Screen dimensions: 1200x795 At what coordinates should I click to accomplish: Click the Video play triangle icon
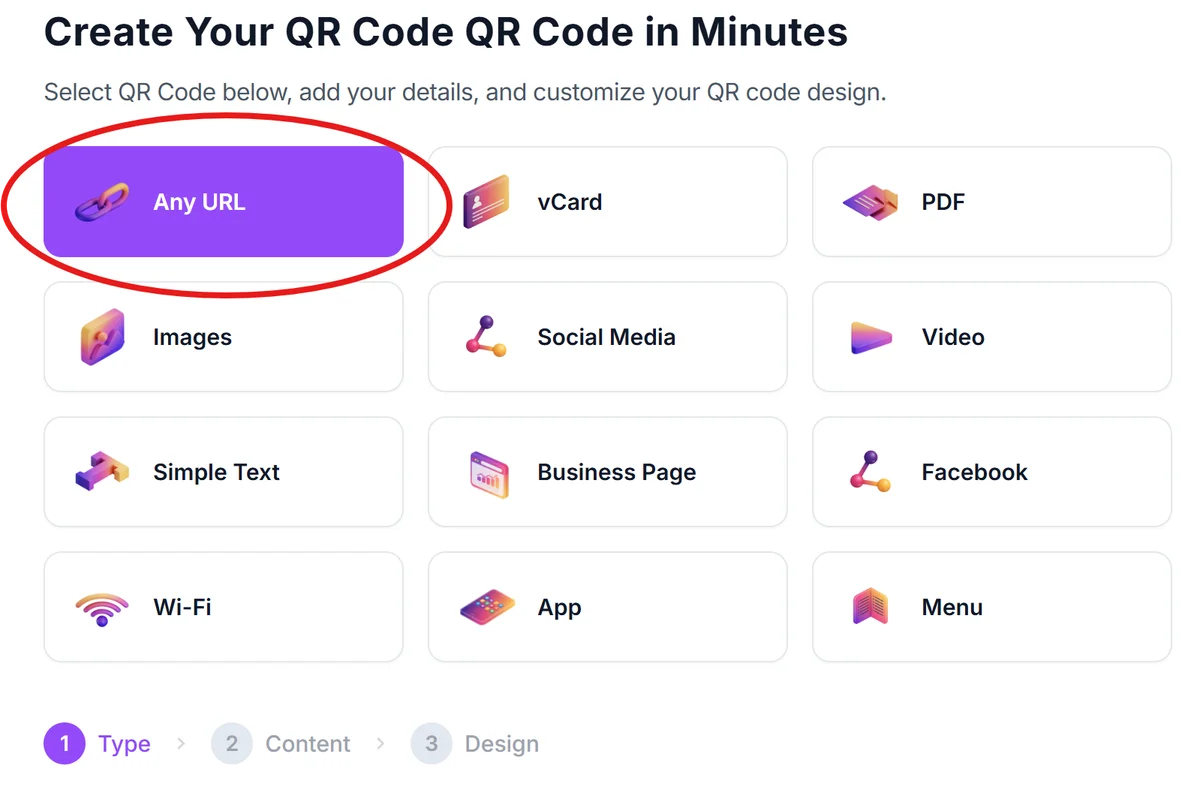872,337
